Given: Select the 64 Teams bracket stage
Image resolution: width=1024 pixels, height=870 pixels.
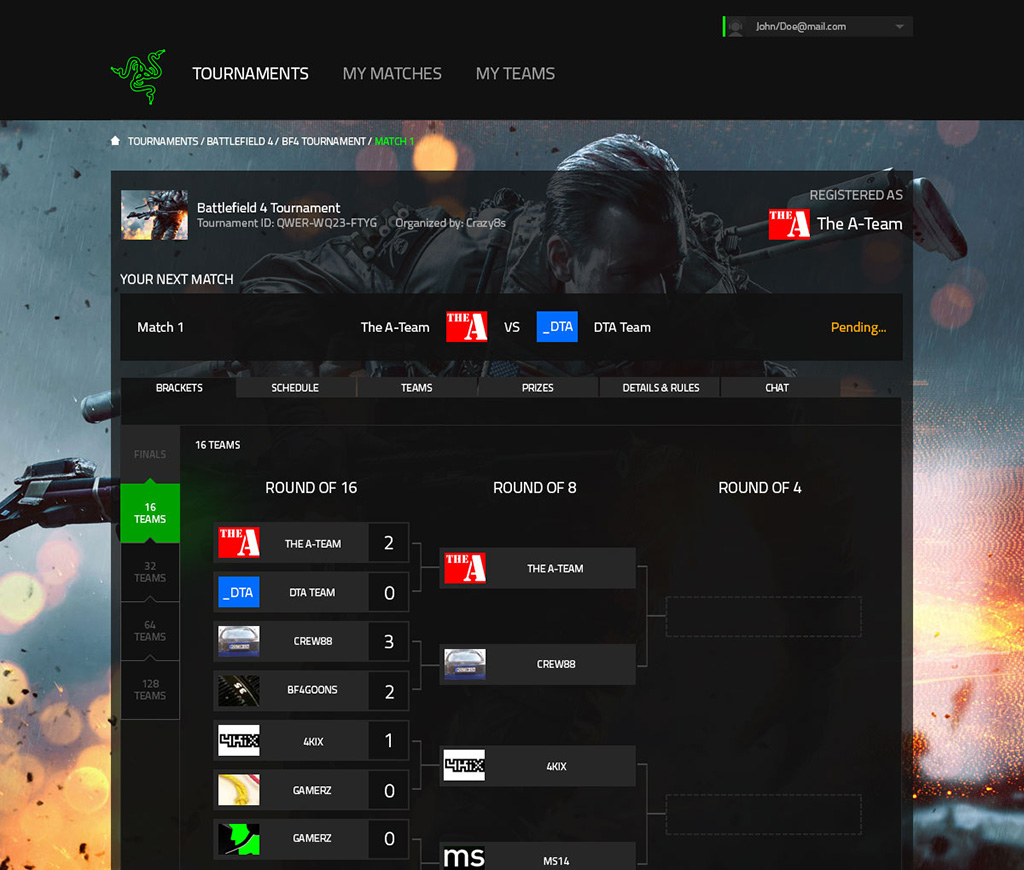Looking at the screenshot, I should point(150,630).
